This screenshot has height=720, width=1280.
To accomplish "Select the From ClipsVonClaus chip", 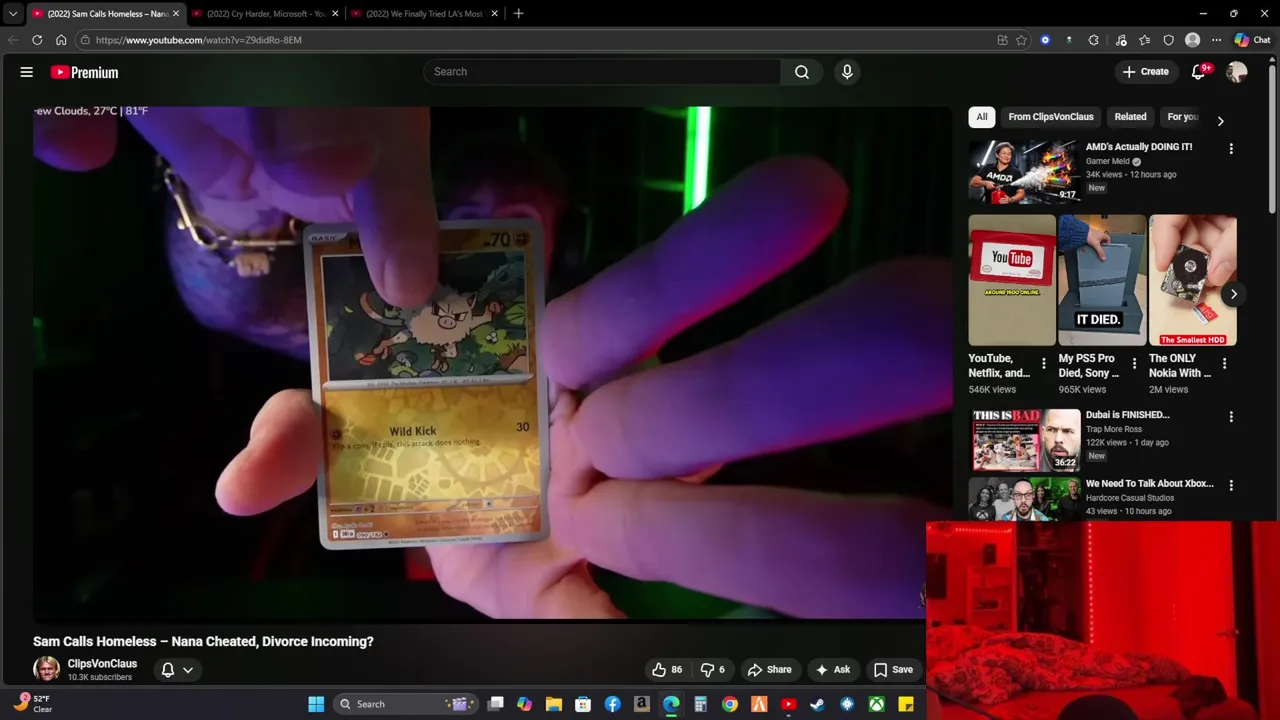I will (x=1051, y=117).
